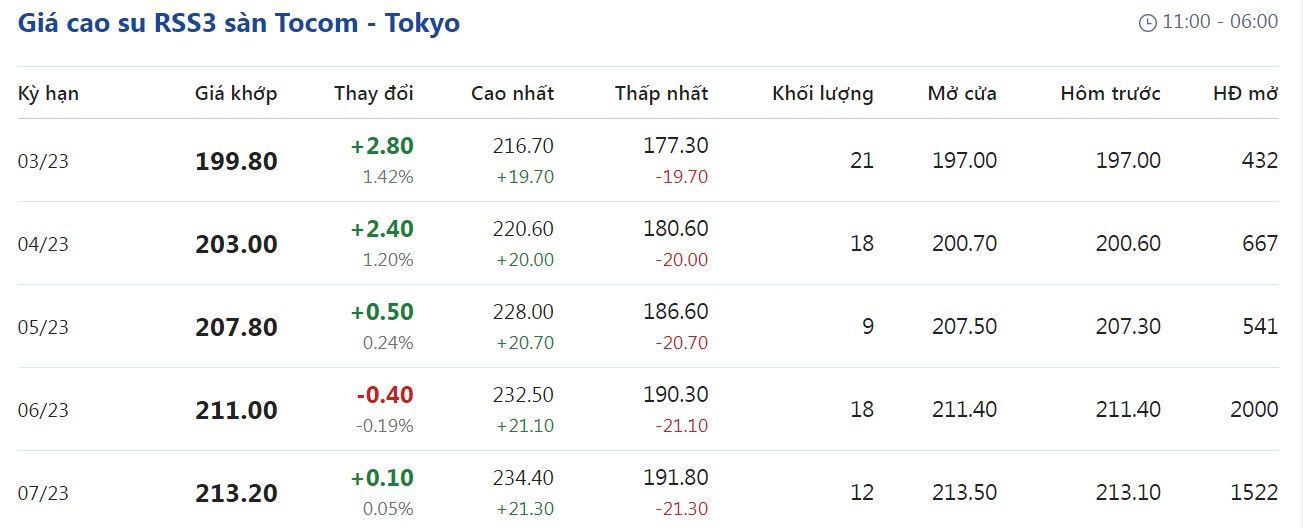
Task: Click the matched price 199.80
Action: [x=236, y=161]
